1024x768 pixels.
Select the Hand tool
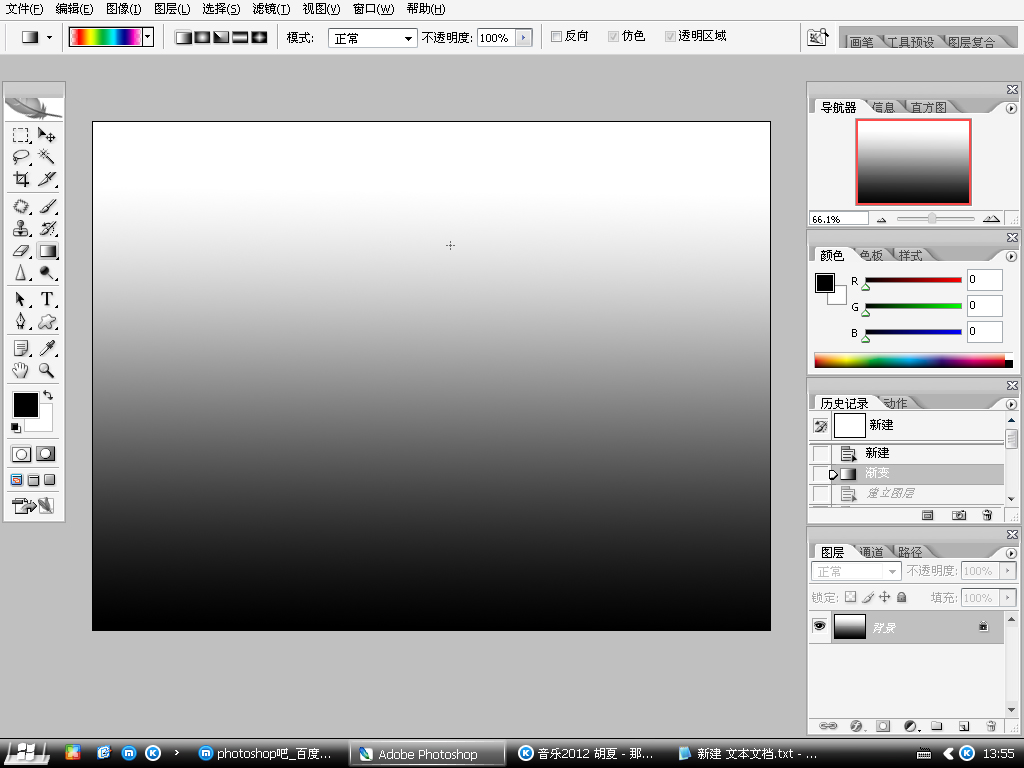click(21, 371)
